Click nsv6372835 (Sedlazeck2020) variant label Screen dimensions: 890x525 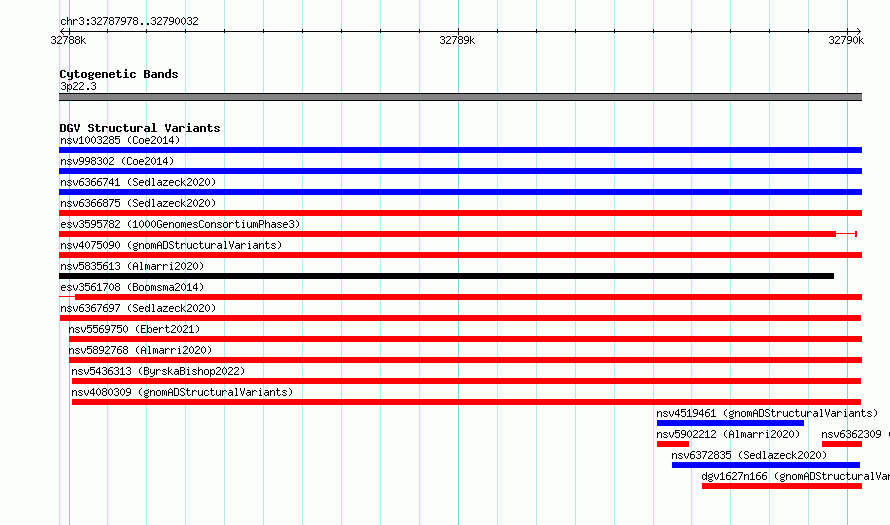(x=749, y=455)
